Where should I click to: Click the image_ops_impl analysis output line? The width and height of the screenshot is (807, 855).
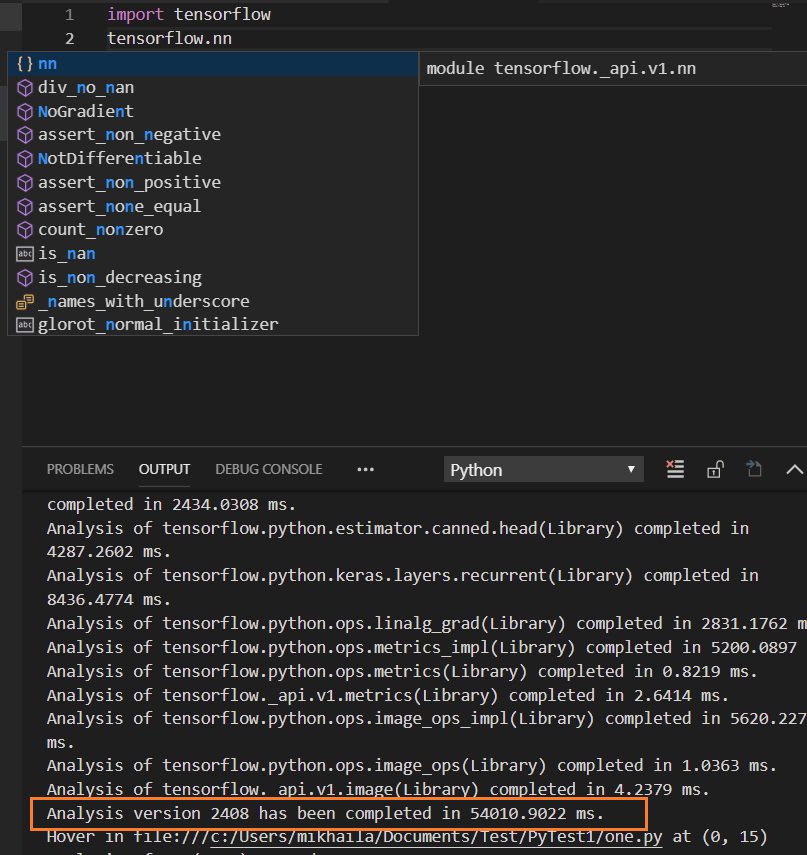tap(426, 731)
